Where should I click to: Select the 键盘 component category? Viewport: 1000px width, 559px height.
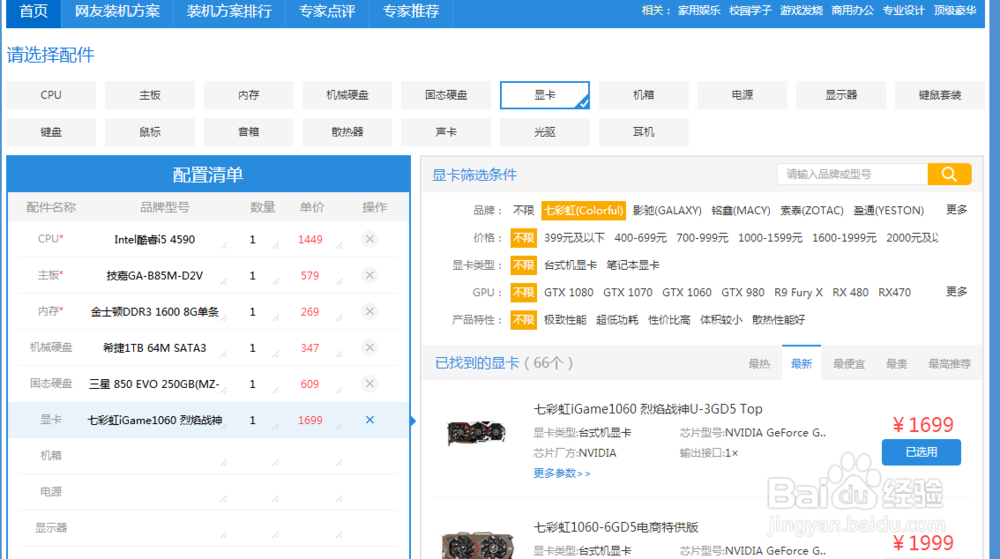(x=51, y=132)
